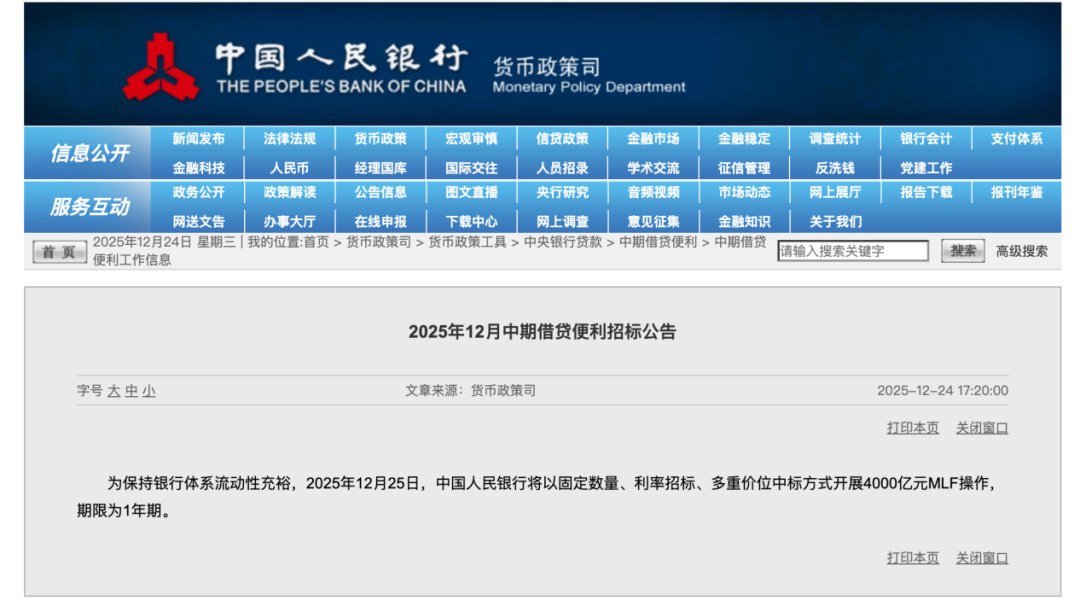Open 在线申报 navigation item

[x=380, y=222]
